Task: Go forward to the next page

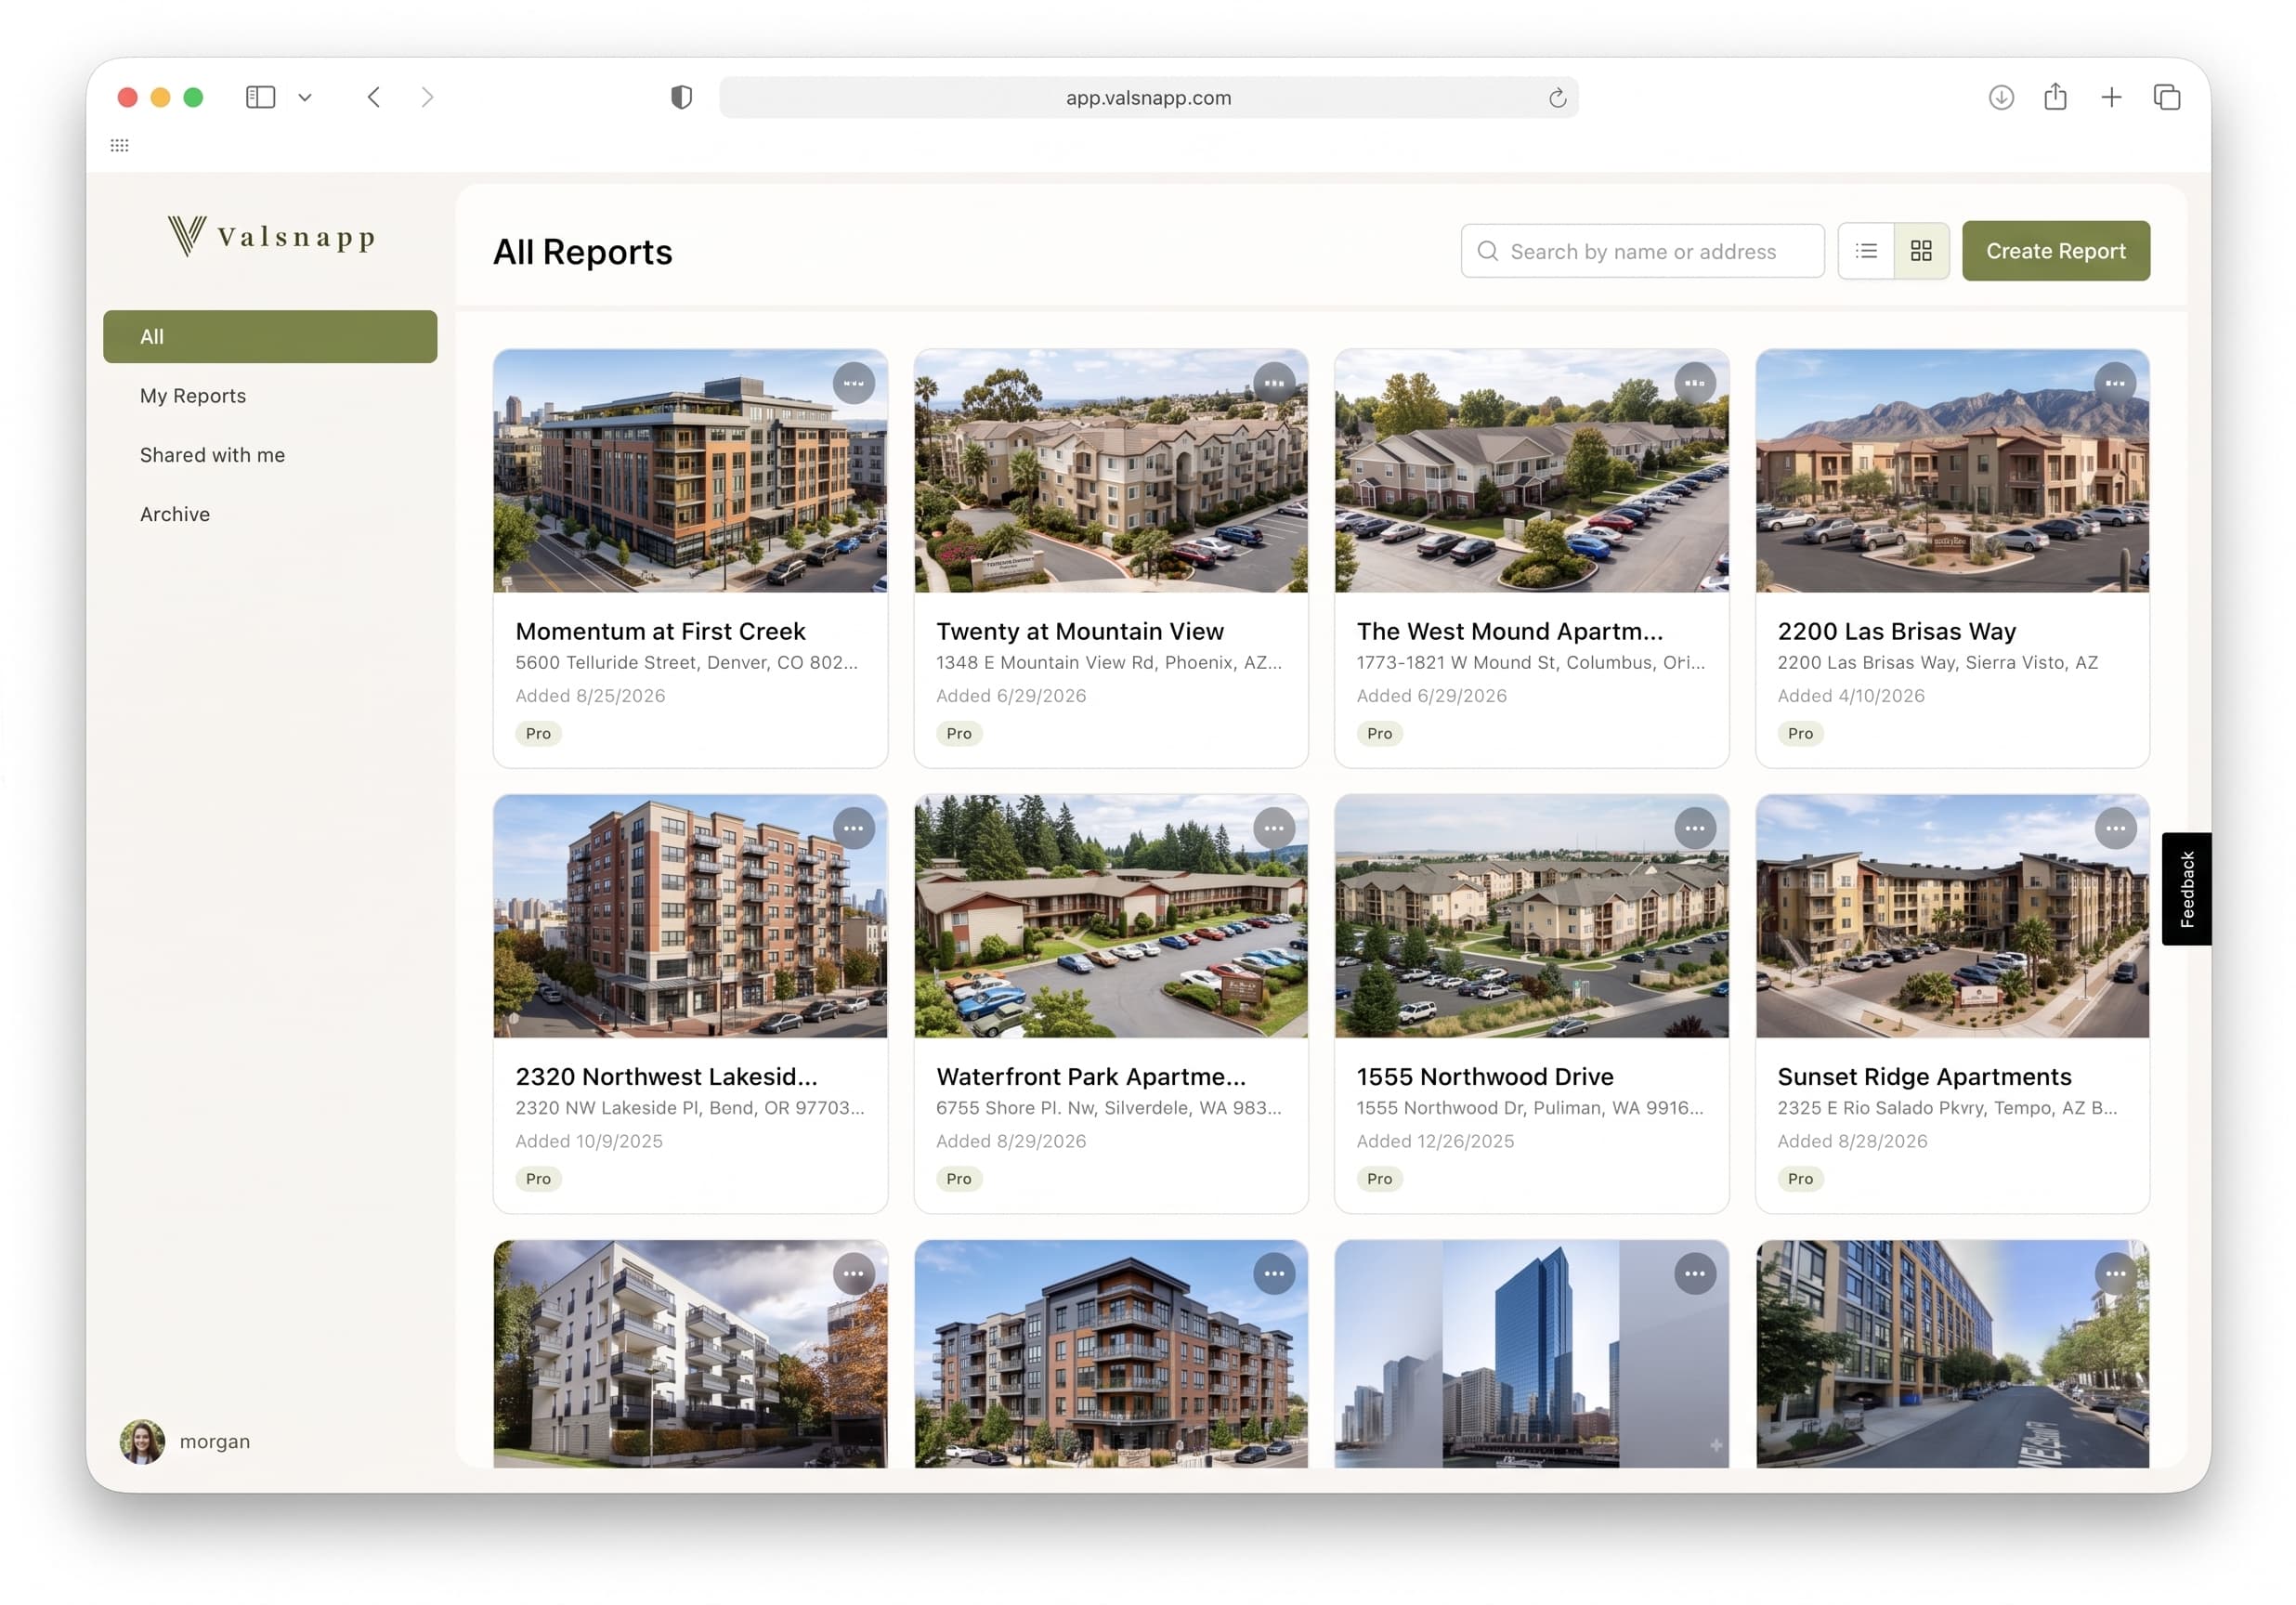Action: click(x=427, y=97)
